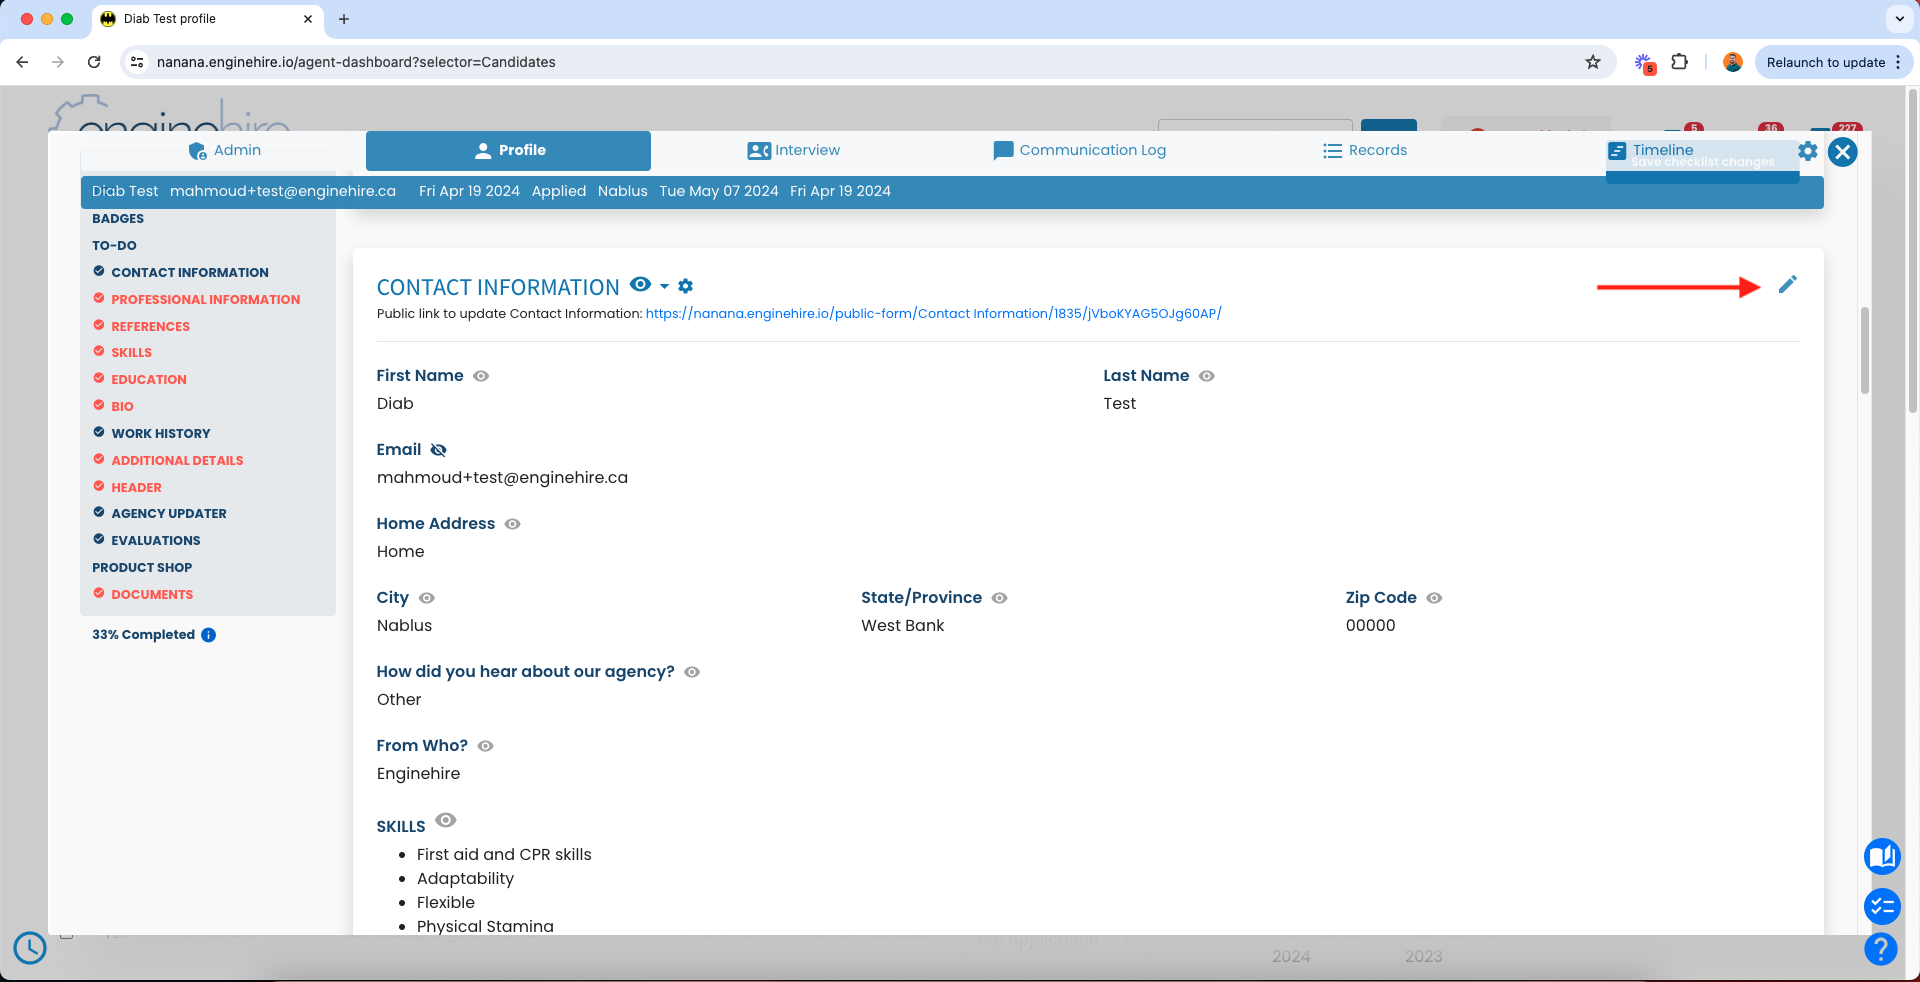Image resolution: width=1920 pixels, height=982 pixels.
Task: Open the clock time tracker icon
Action: [x=30, y=948]
